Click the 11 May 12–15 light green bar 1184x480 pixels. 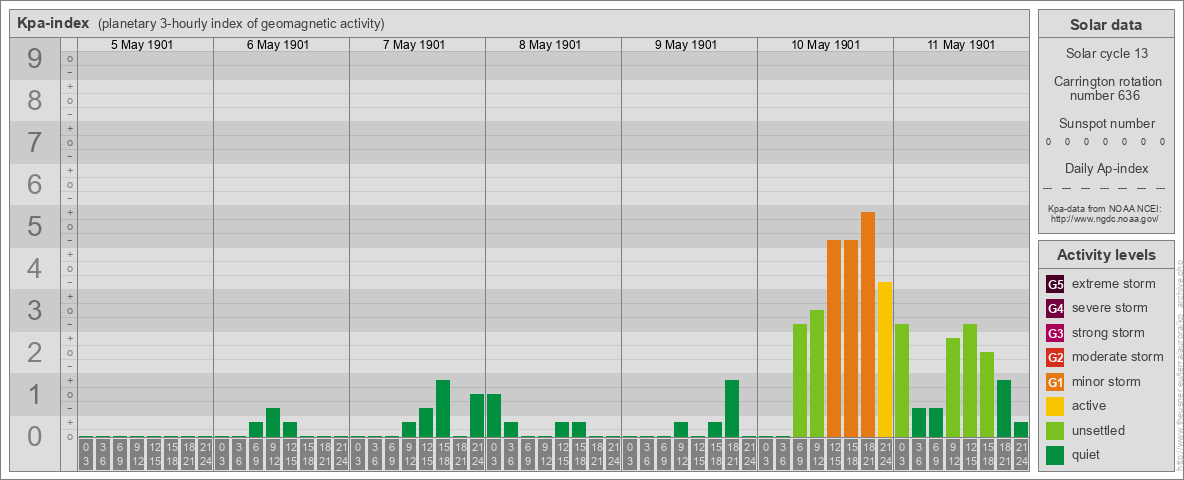click(x=970, y=381)
